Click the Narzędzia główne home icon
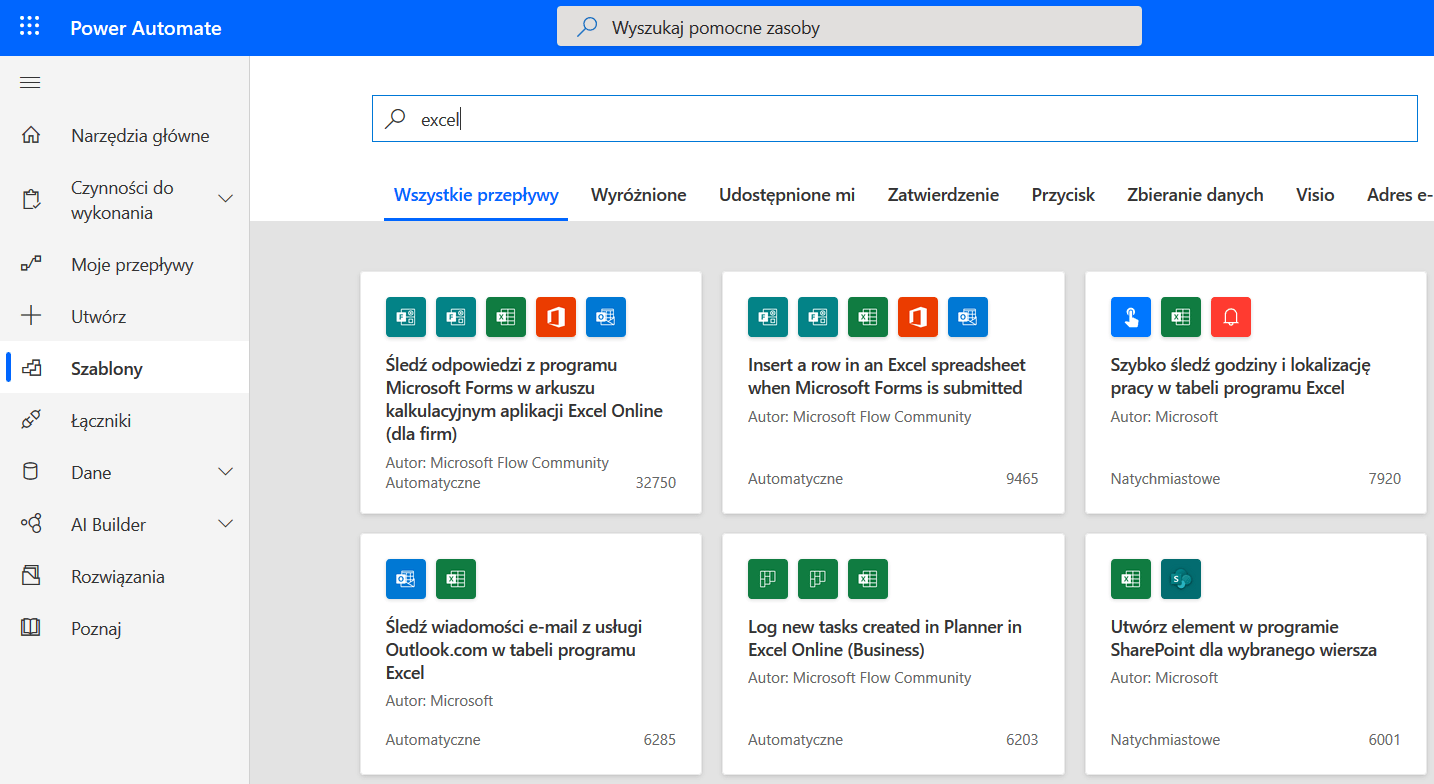Image resolution: width=1434 pixels, height=784 pixels. [x=31, y=136]
